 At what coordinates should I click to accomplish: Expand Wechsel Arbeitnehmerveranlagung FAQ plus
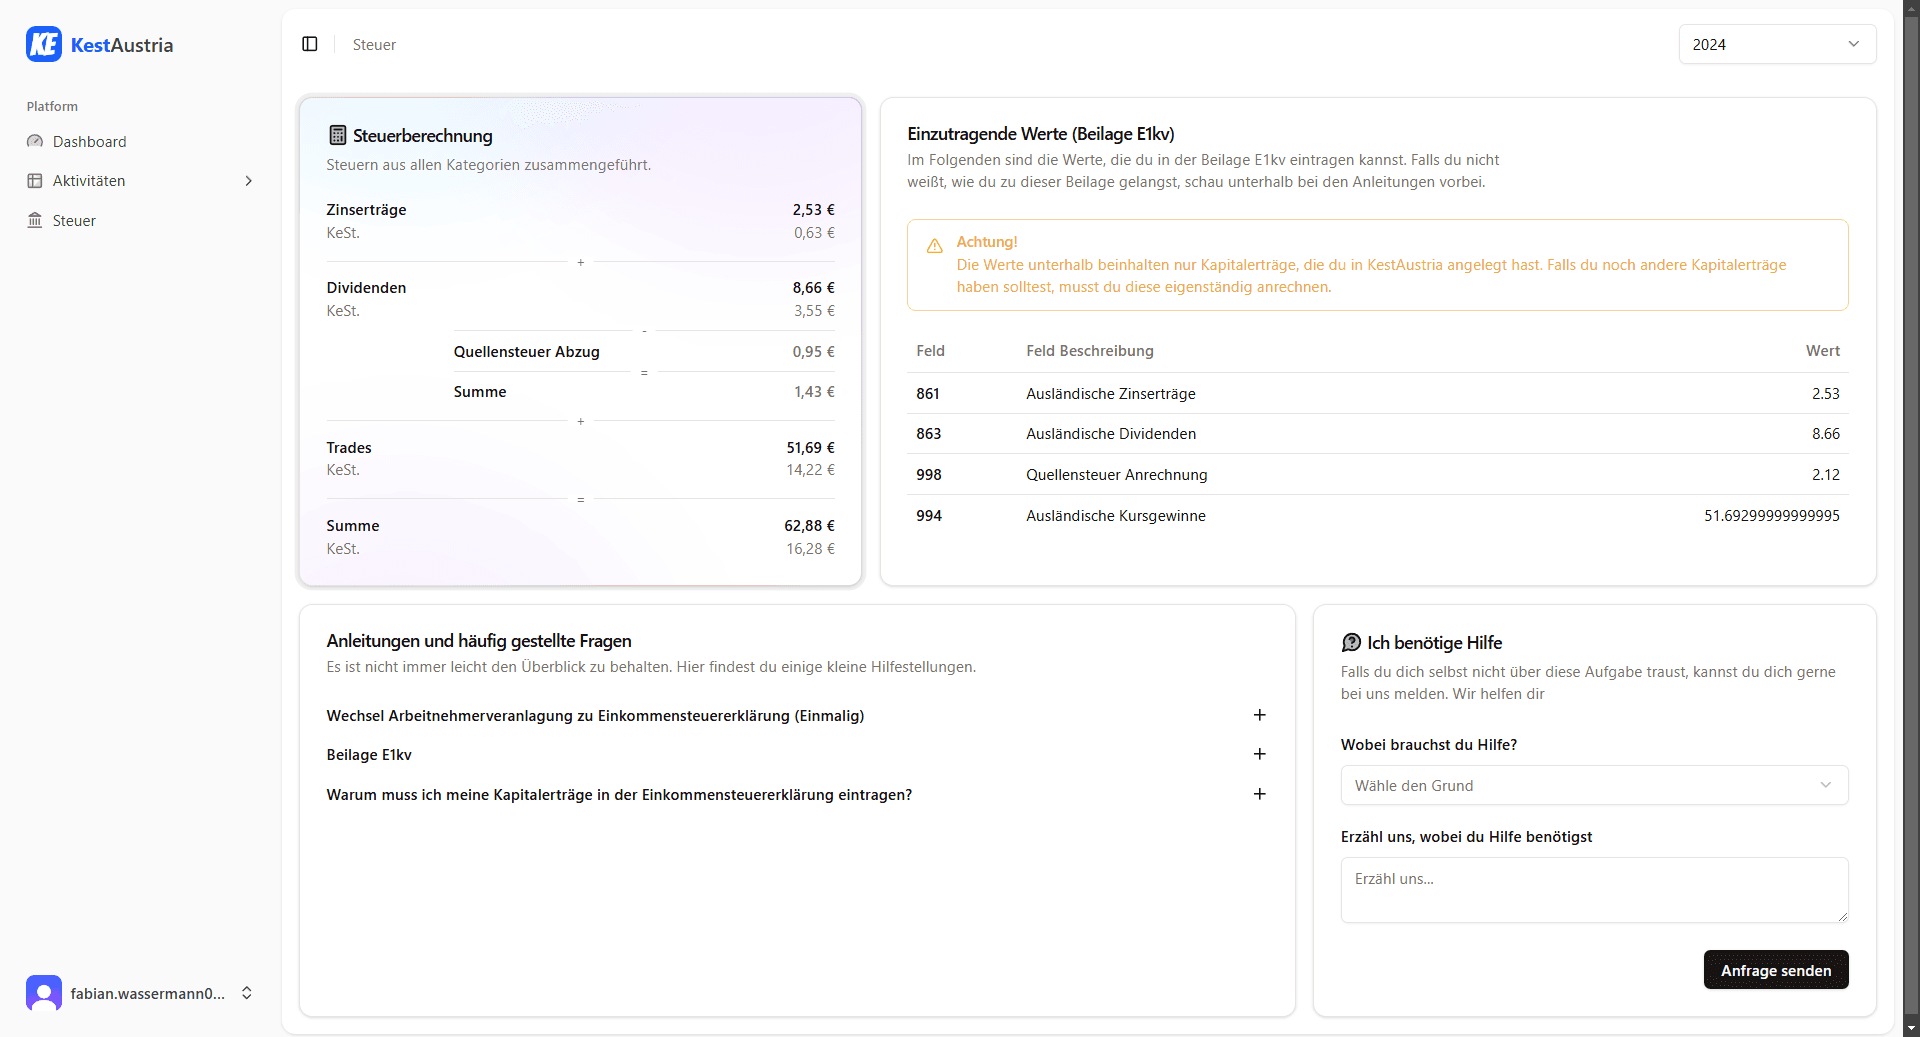point(1260,715)
